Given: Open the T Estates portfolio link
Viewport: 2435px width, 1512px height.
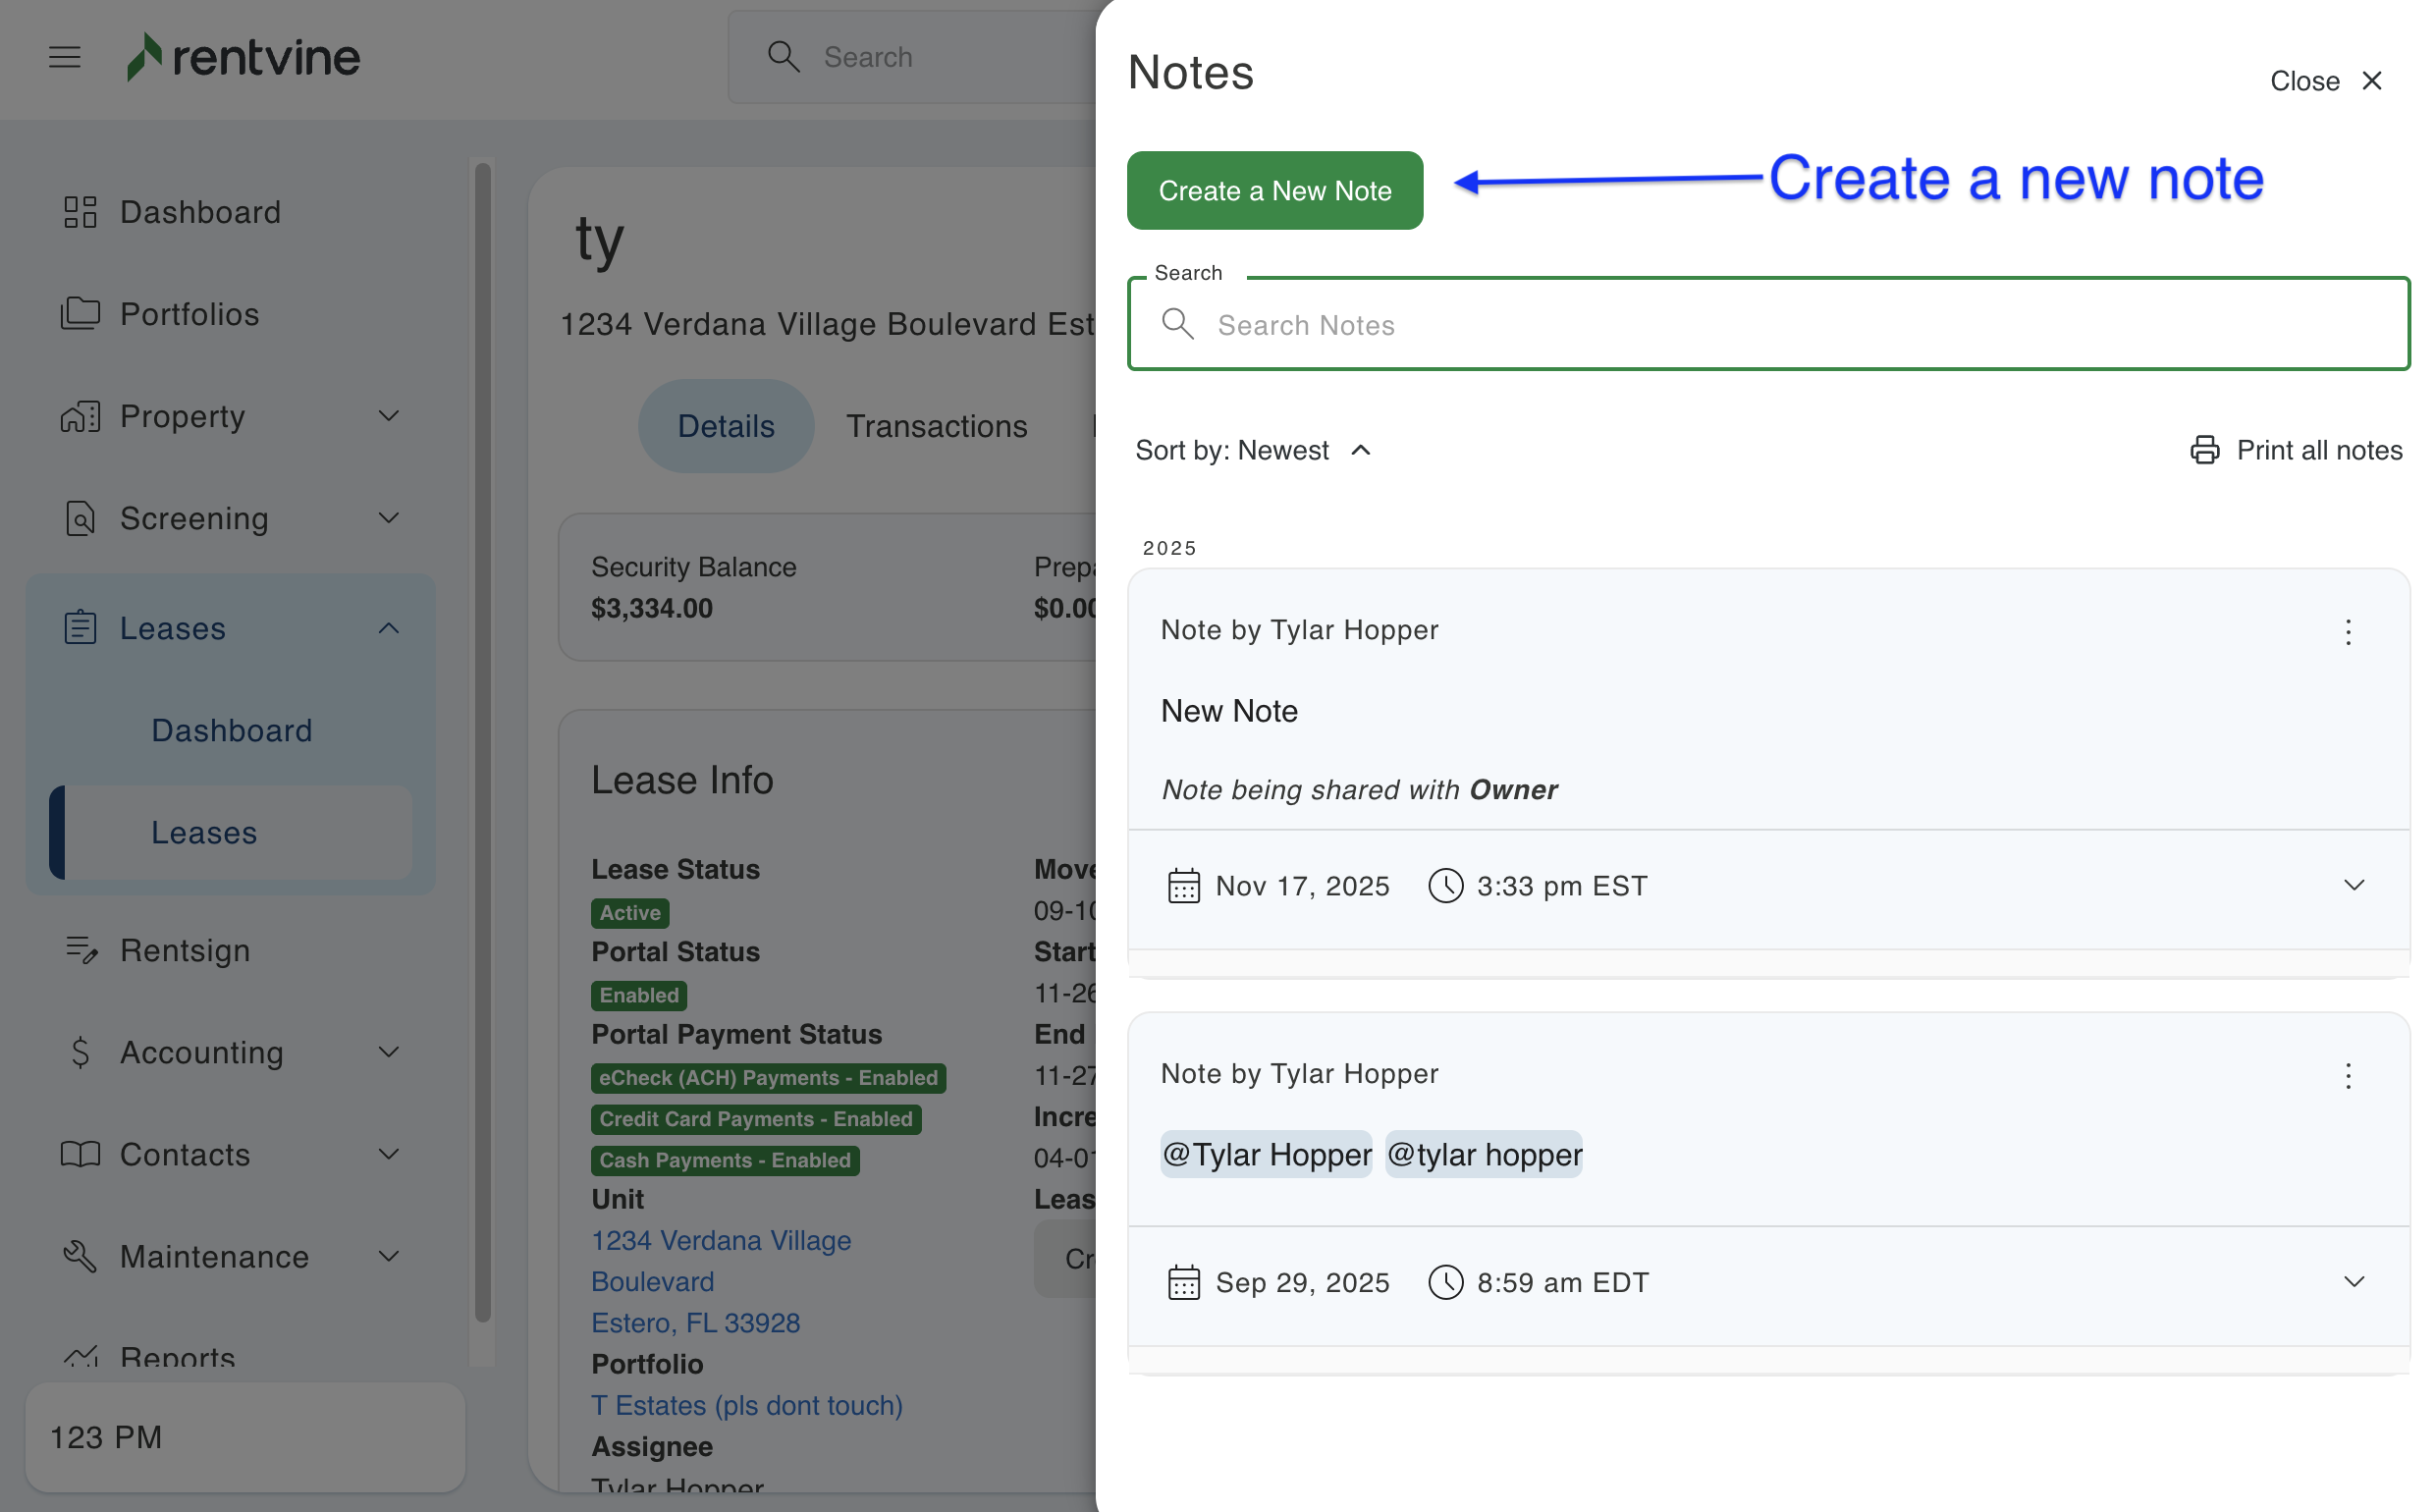Looking at the screenshot, I should pos(746,1405).
